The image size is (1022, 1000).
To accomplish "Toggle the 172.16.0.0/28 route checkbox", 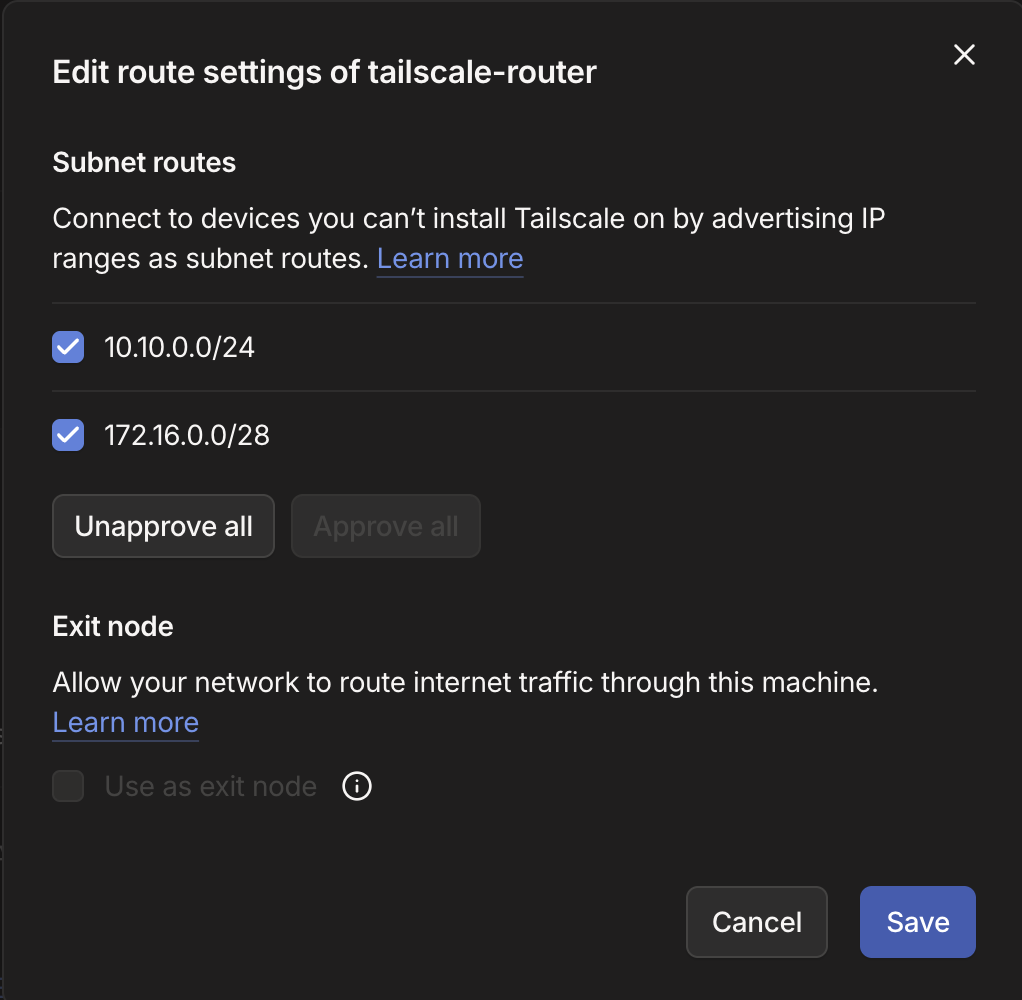I will point(68,435).
